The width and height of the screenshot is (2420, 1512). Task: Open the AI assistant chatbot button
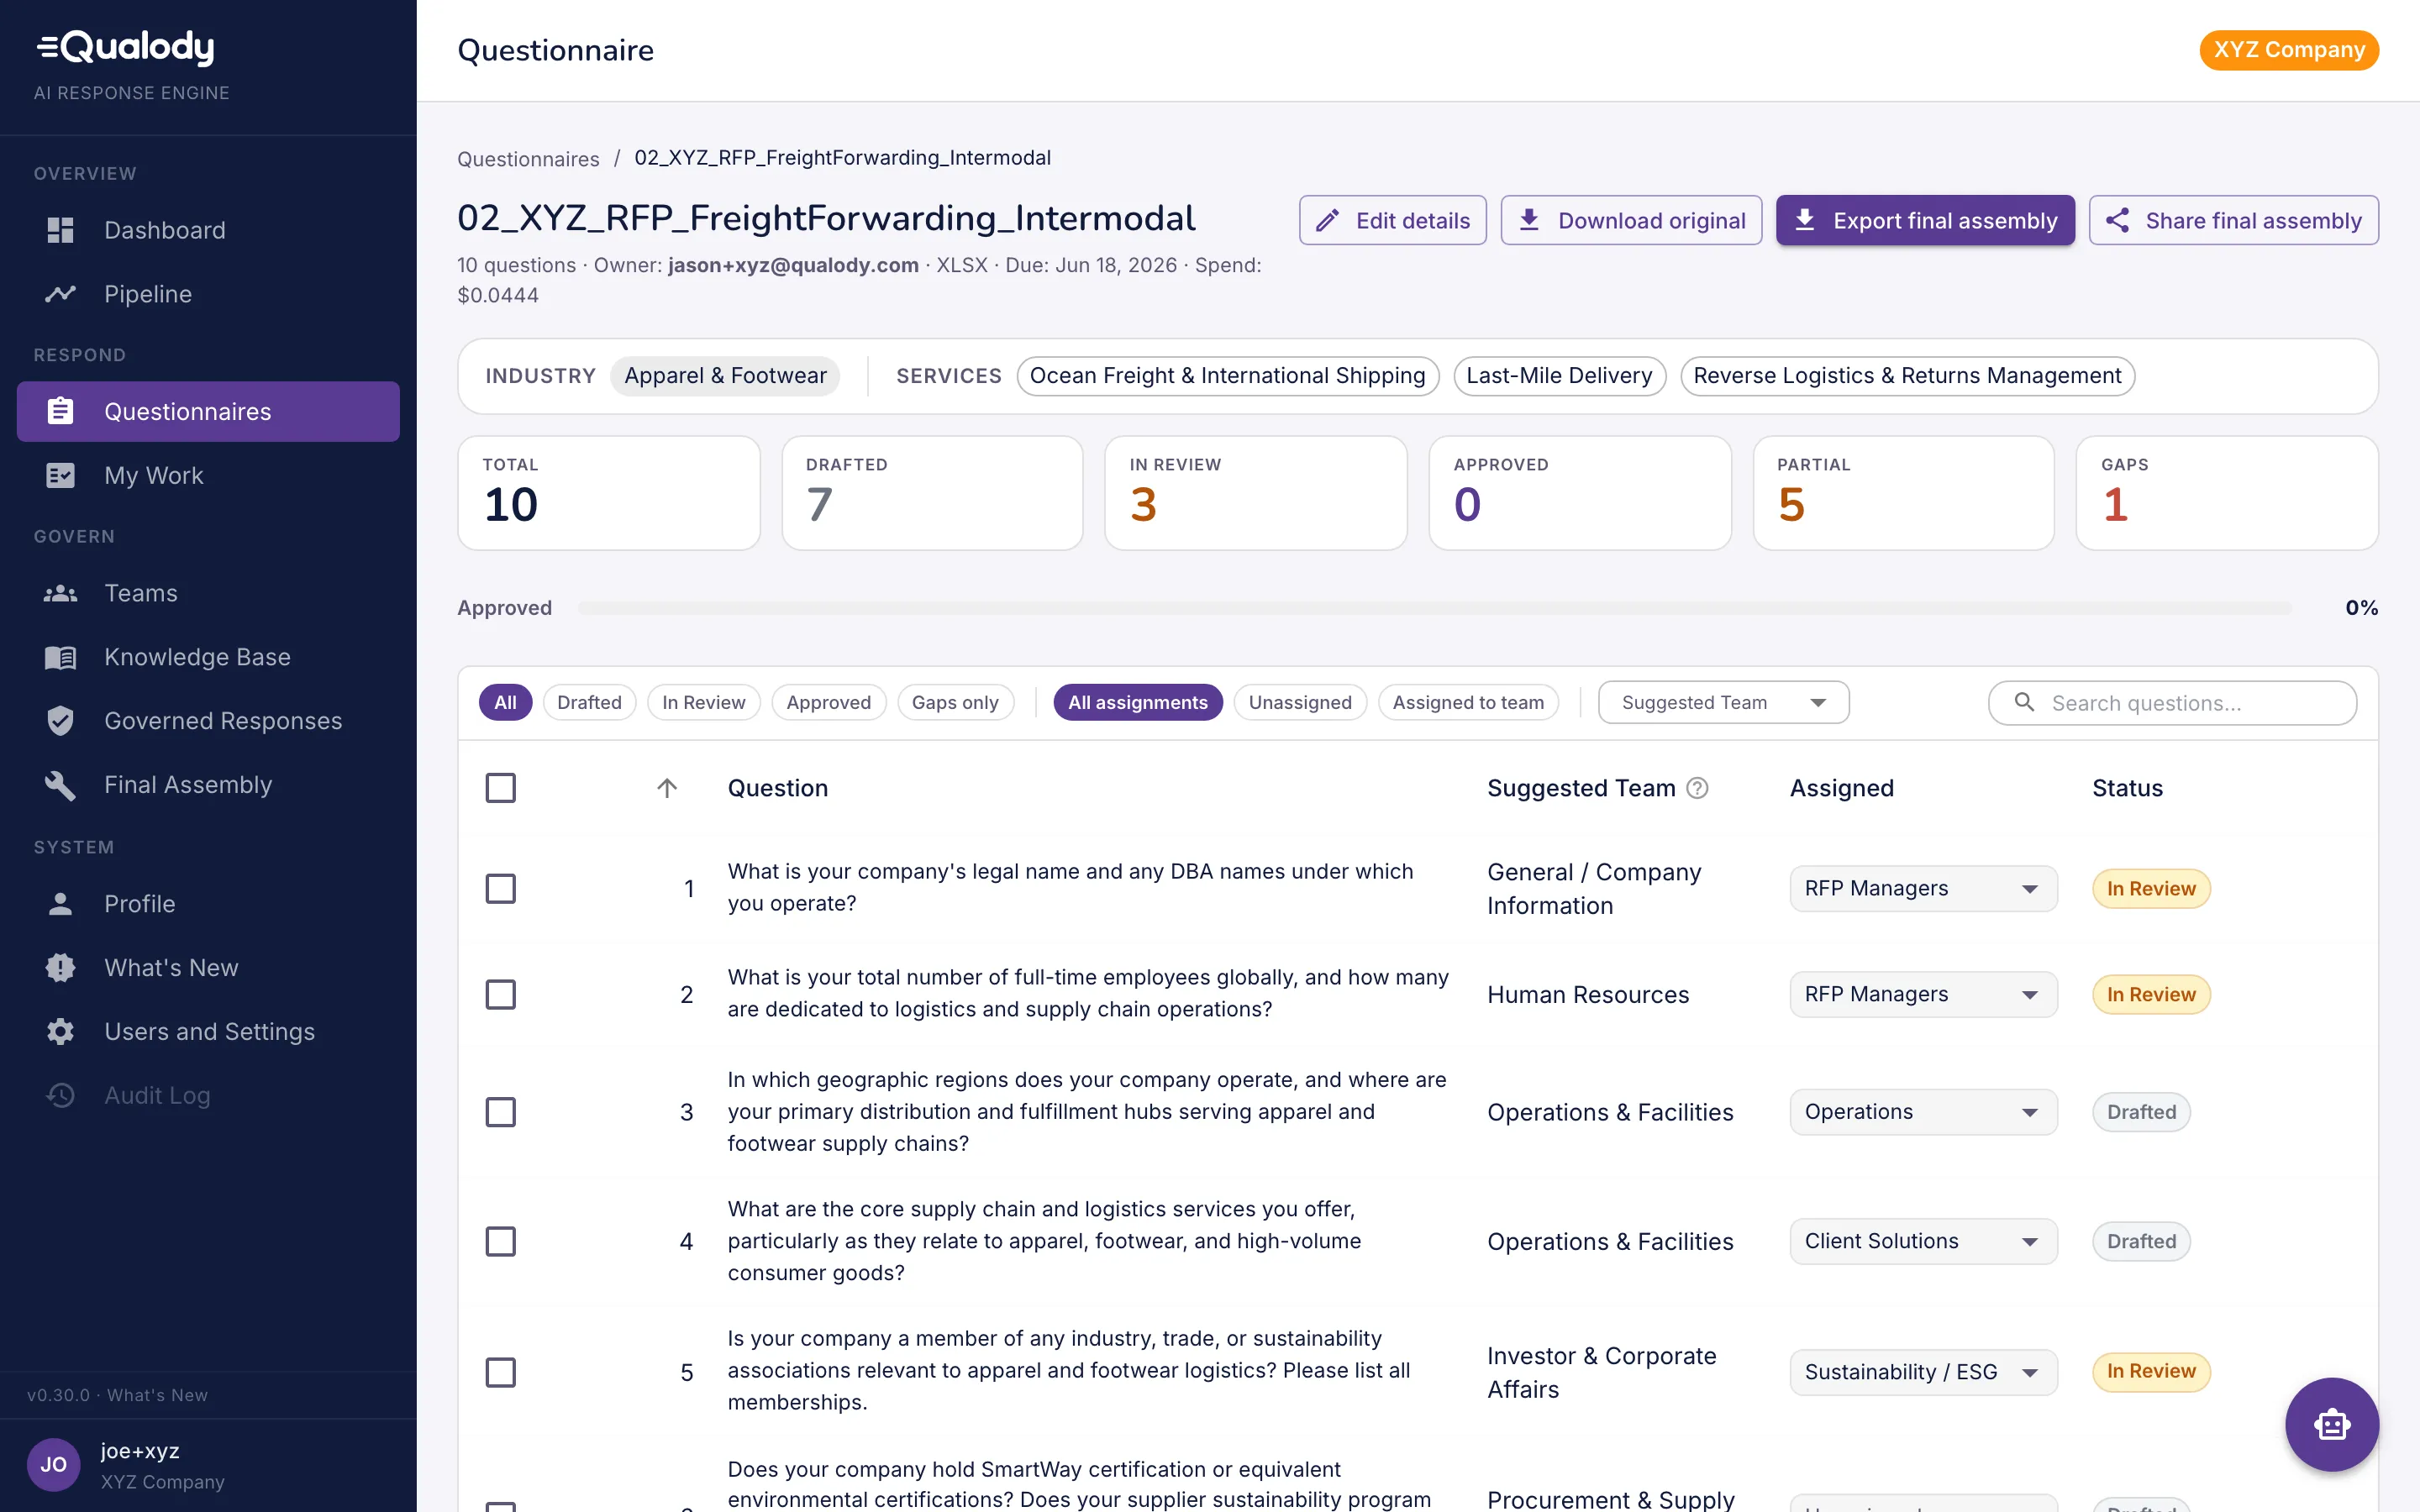pyautogui.click(x=2331, y=1424)
